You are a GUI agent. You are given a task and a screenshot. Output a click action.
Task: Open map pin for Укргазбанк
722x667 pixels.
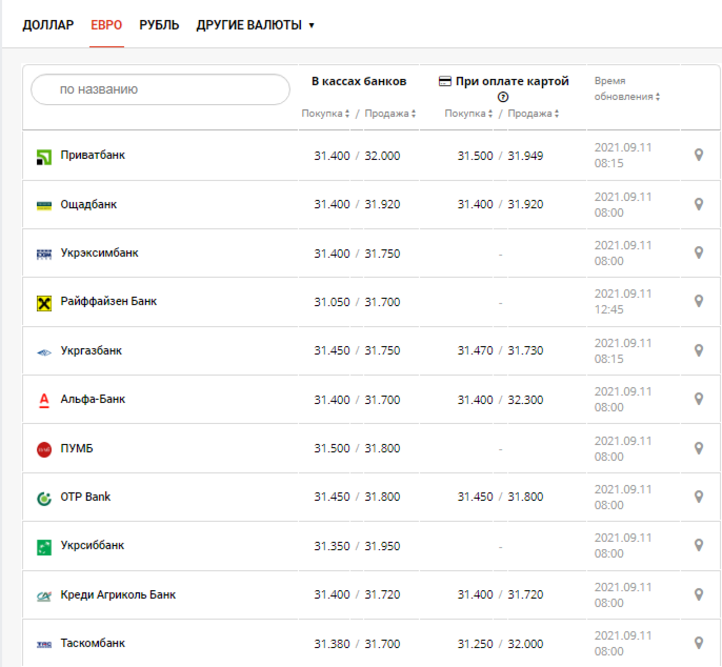(699, 350)
